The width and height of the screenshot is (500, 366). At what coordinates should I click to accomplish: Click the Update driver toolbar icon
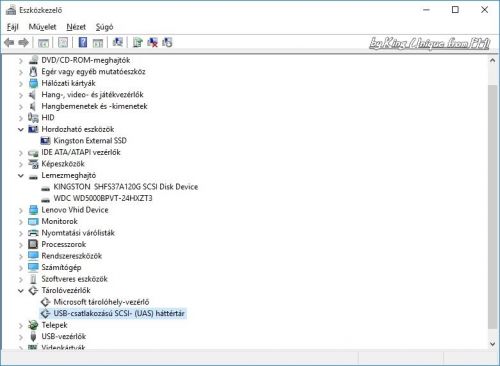coord(137,42)
